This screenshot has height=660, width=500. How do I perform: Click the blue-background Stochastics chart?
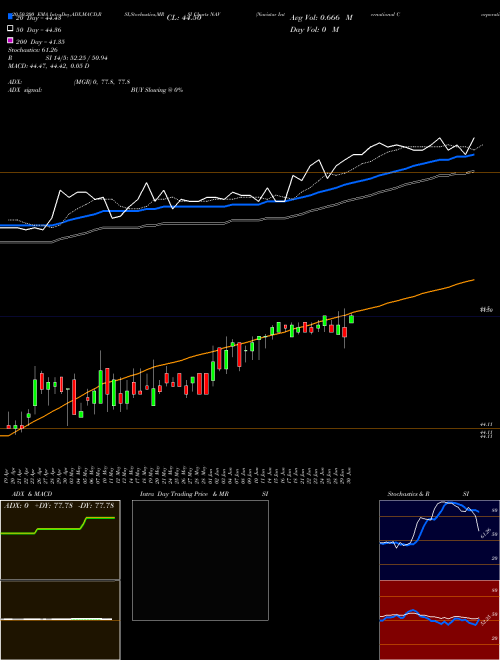[x=439, y=540]
